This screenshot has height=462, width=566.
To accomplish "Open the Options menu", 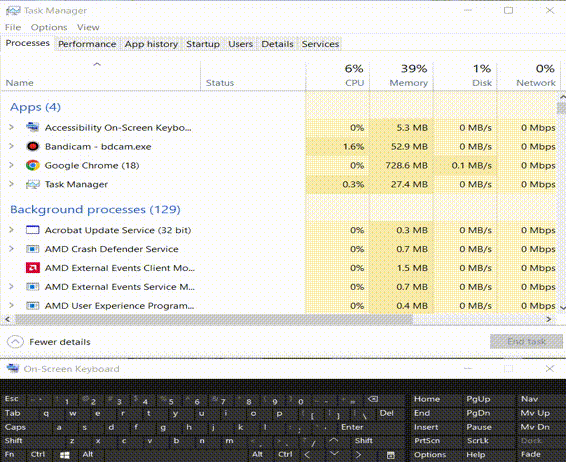I will pyautogui.click(x=49, y=27).
